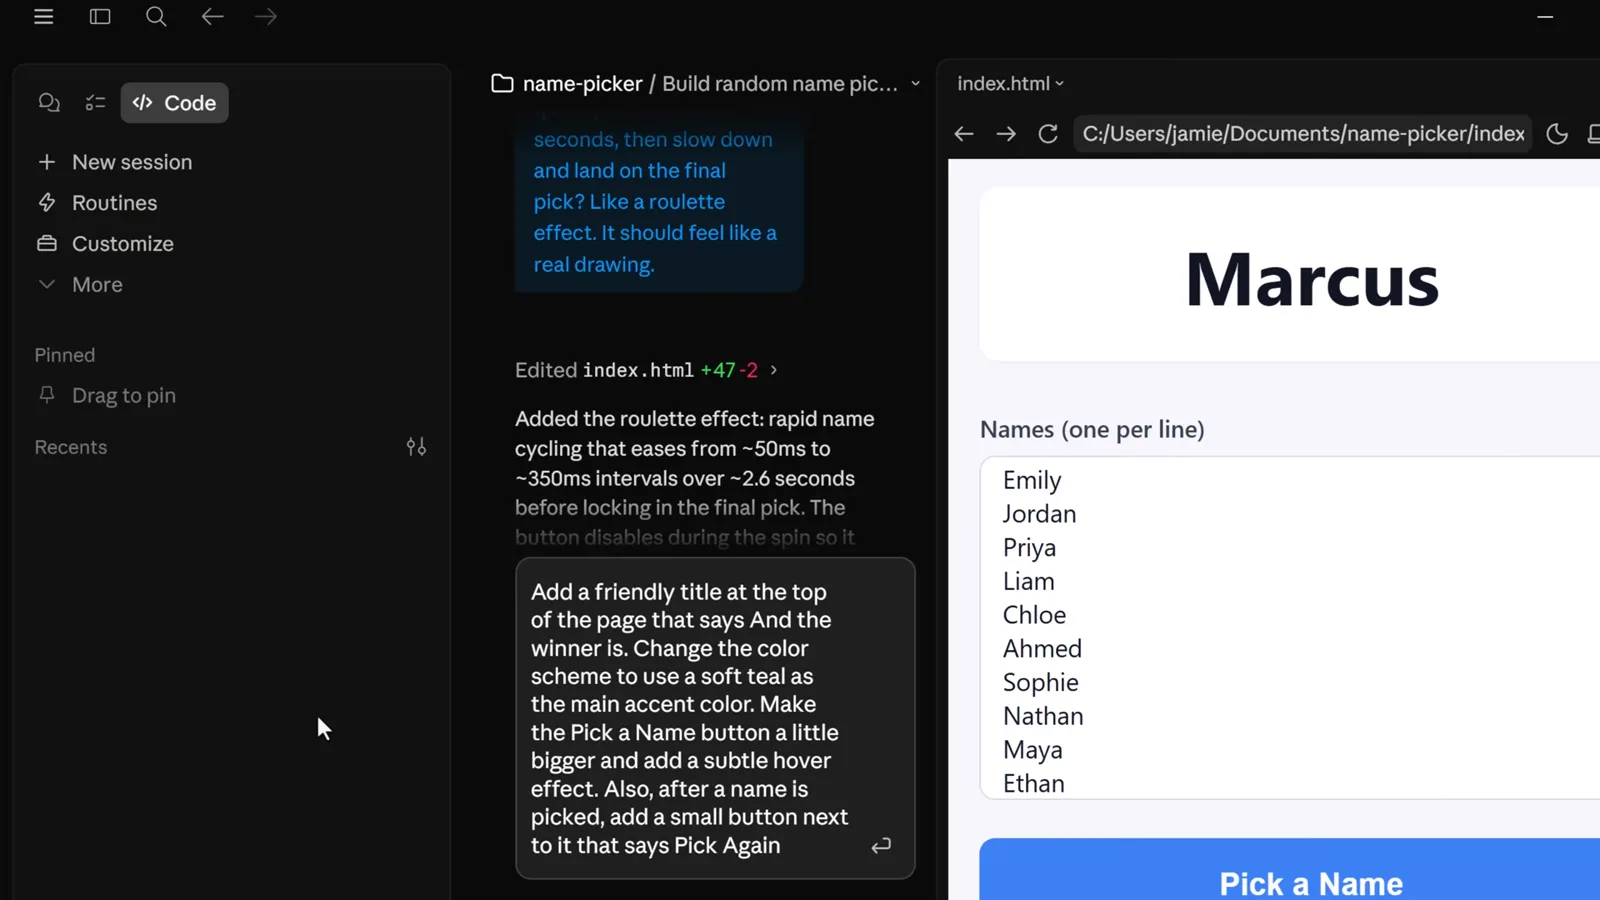Screen dimensions: 1600x900
Task: Click the name-picker breadcrumb text
Action: 582,84
